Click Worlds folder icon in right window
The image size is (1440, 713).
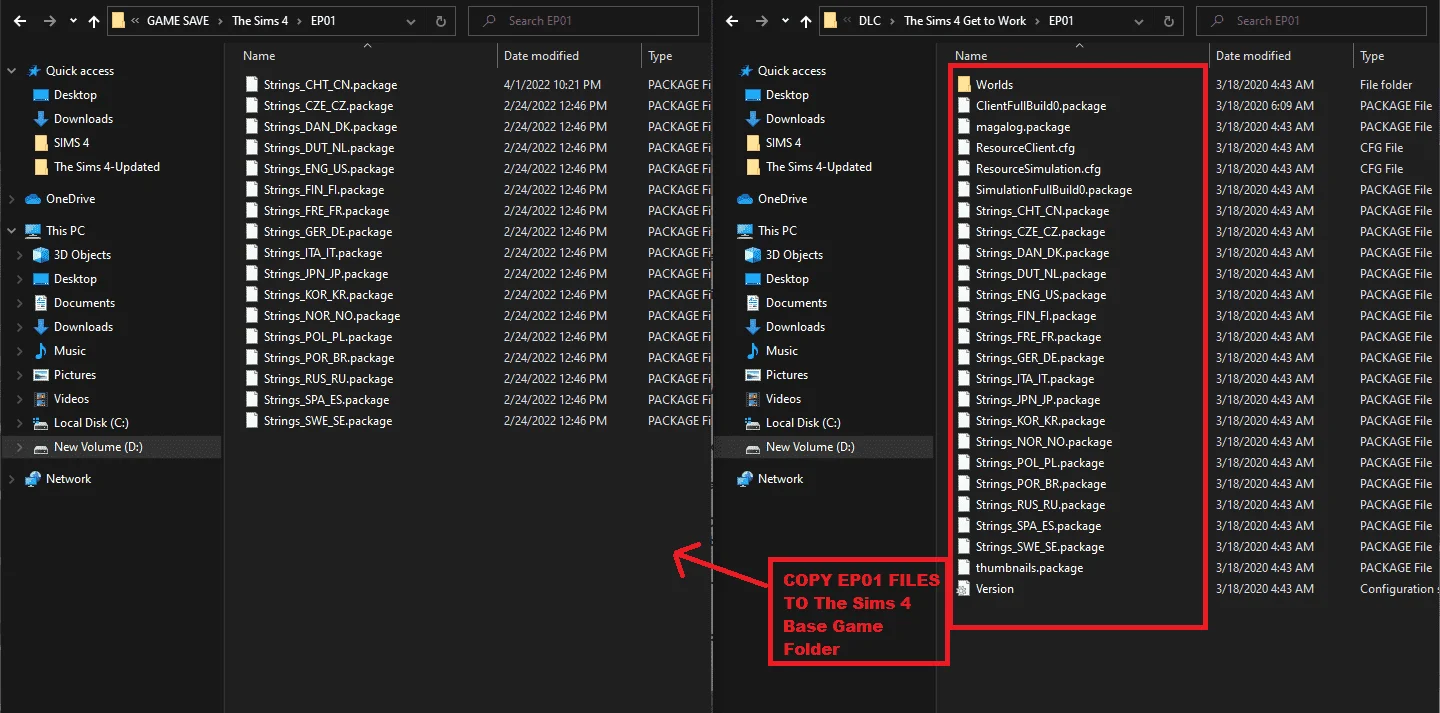point(964,85)
